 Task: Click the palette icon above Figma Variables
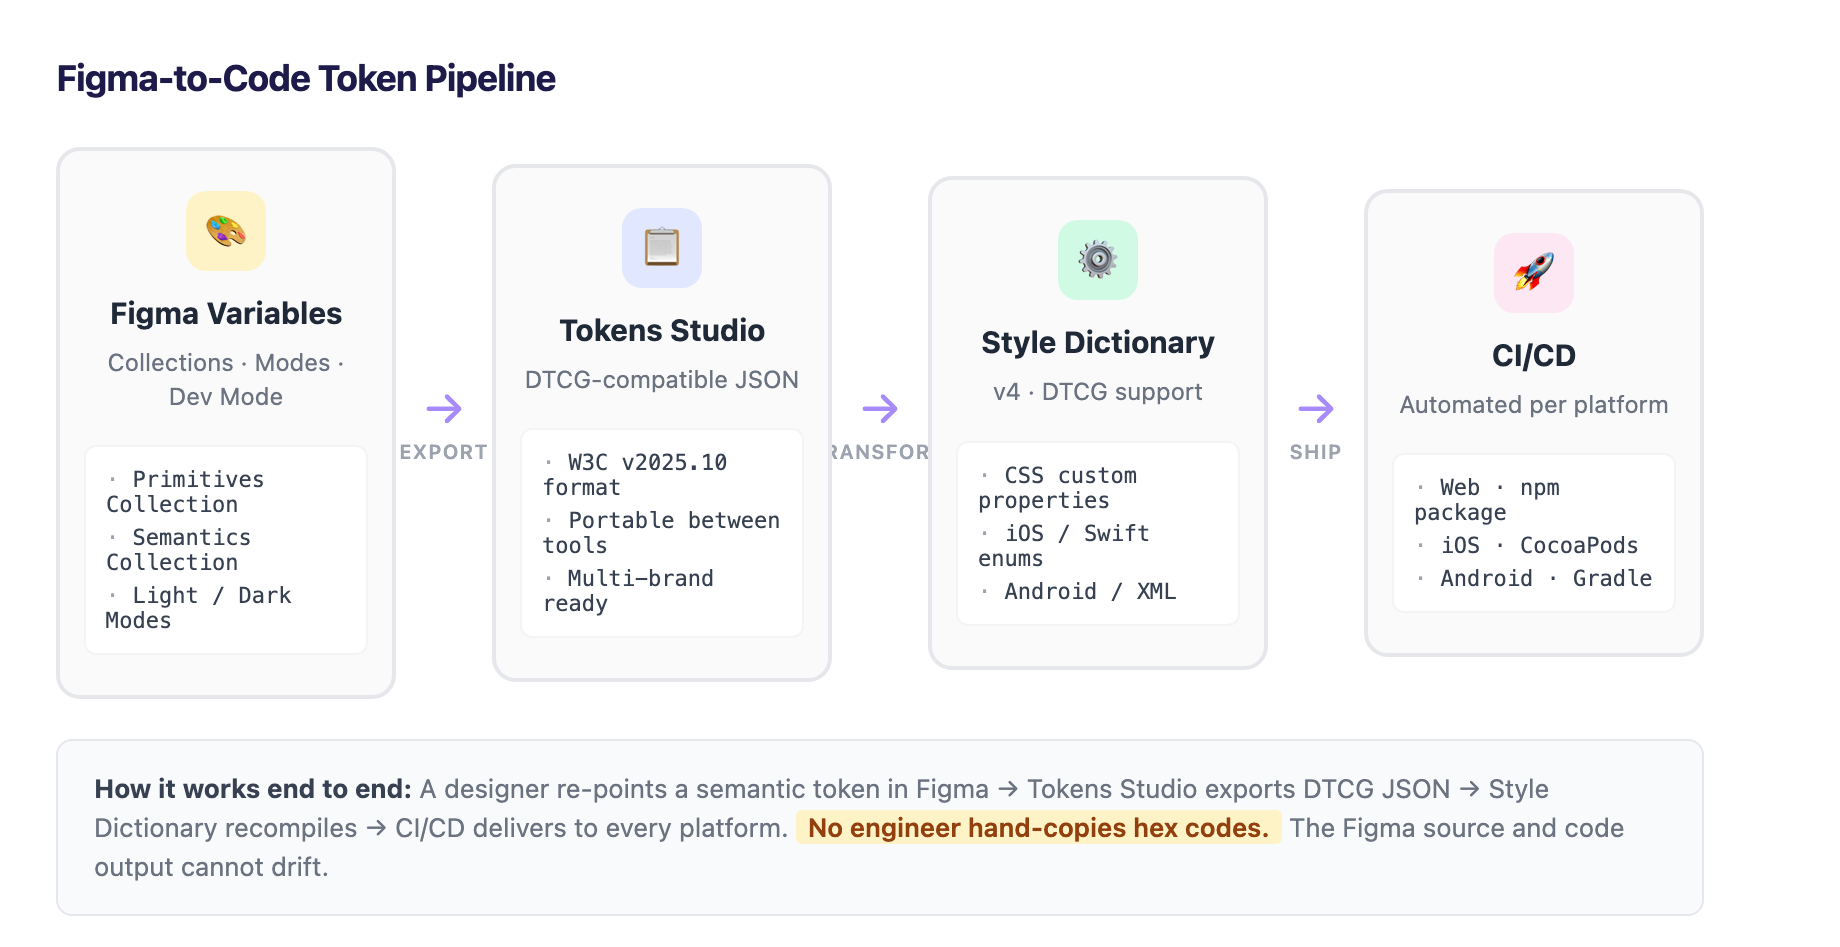226,231
